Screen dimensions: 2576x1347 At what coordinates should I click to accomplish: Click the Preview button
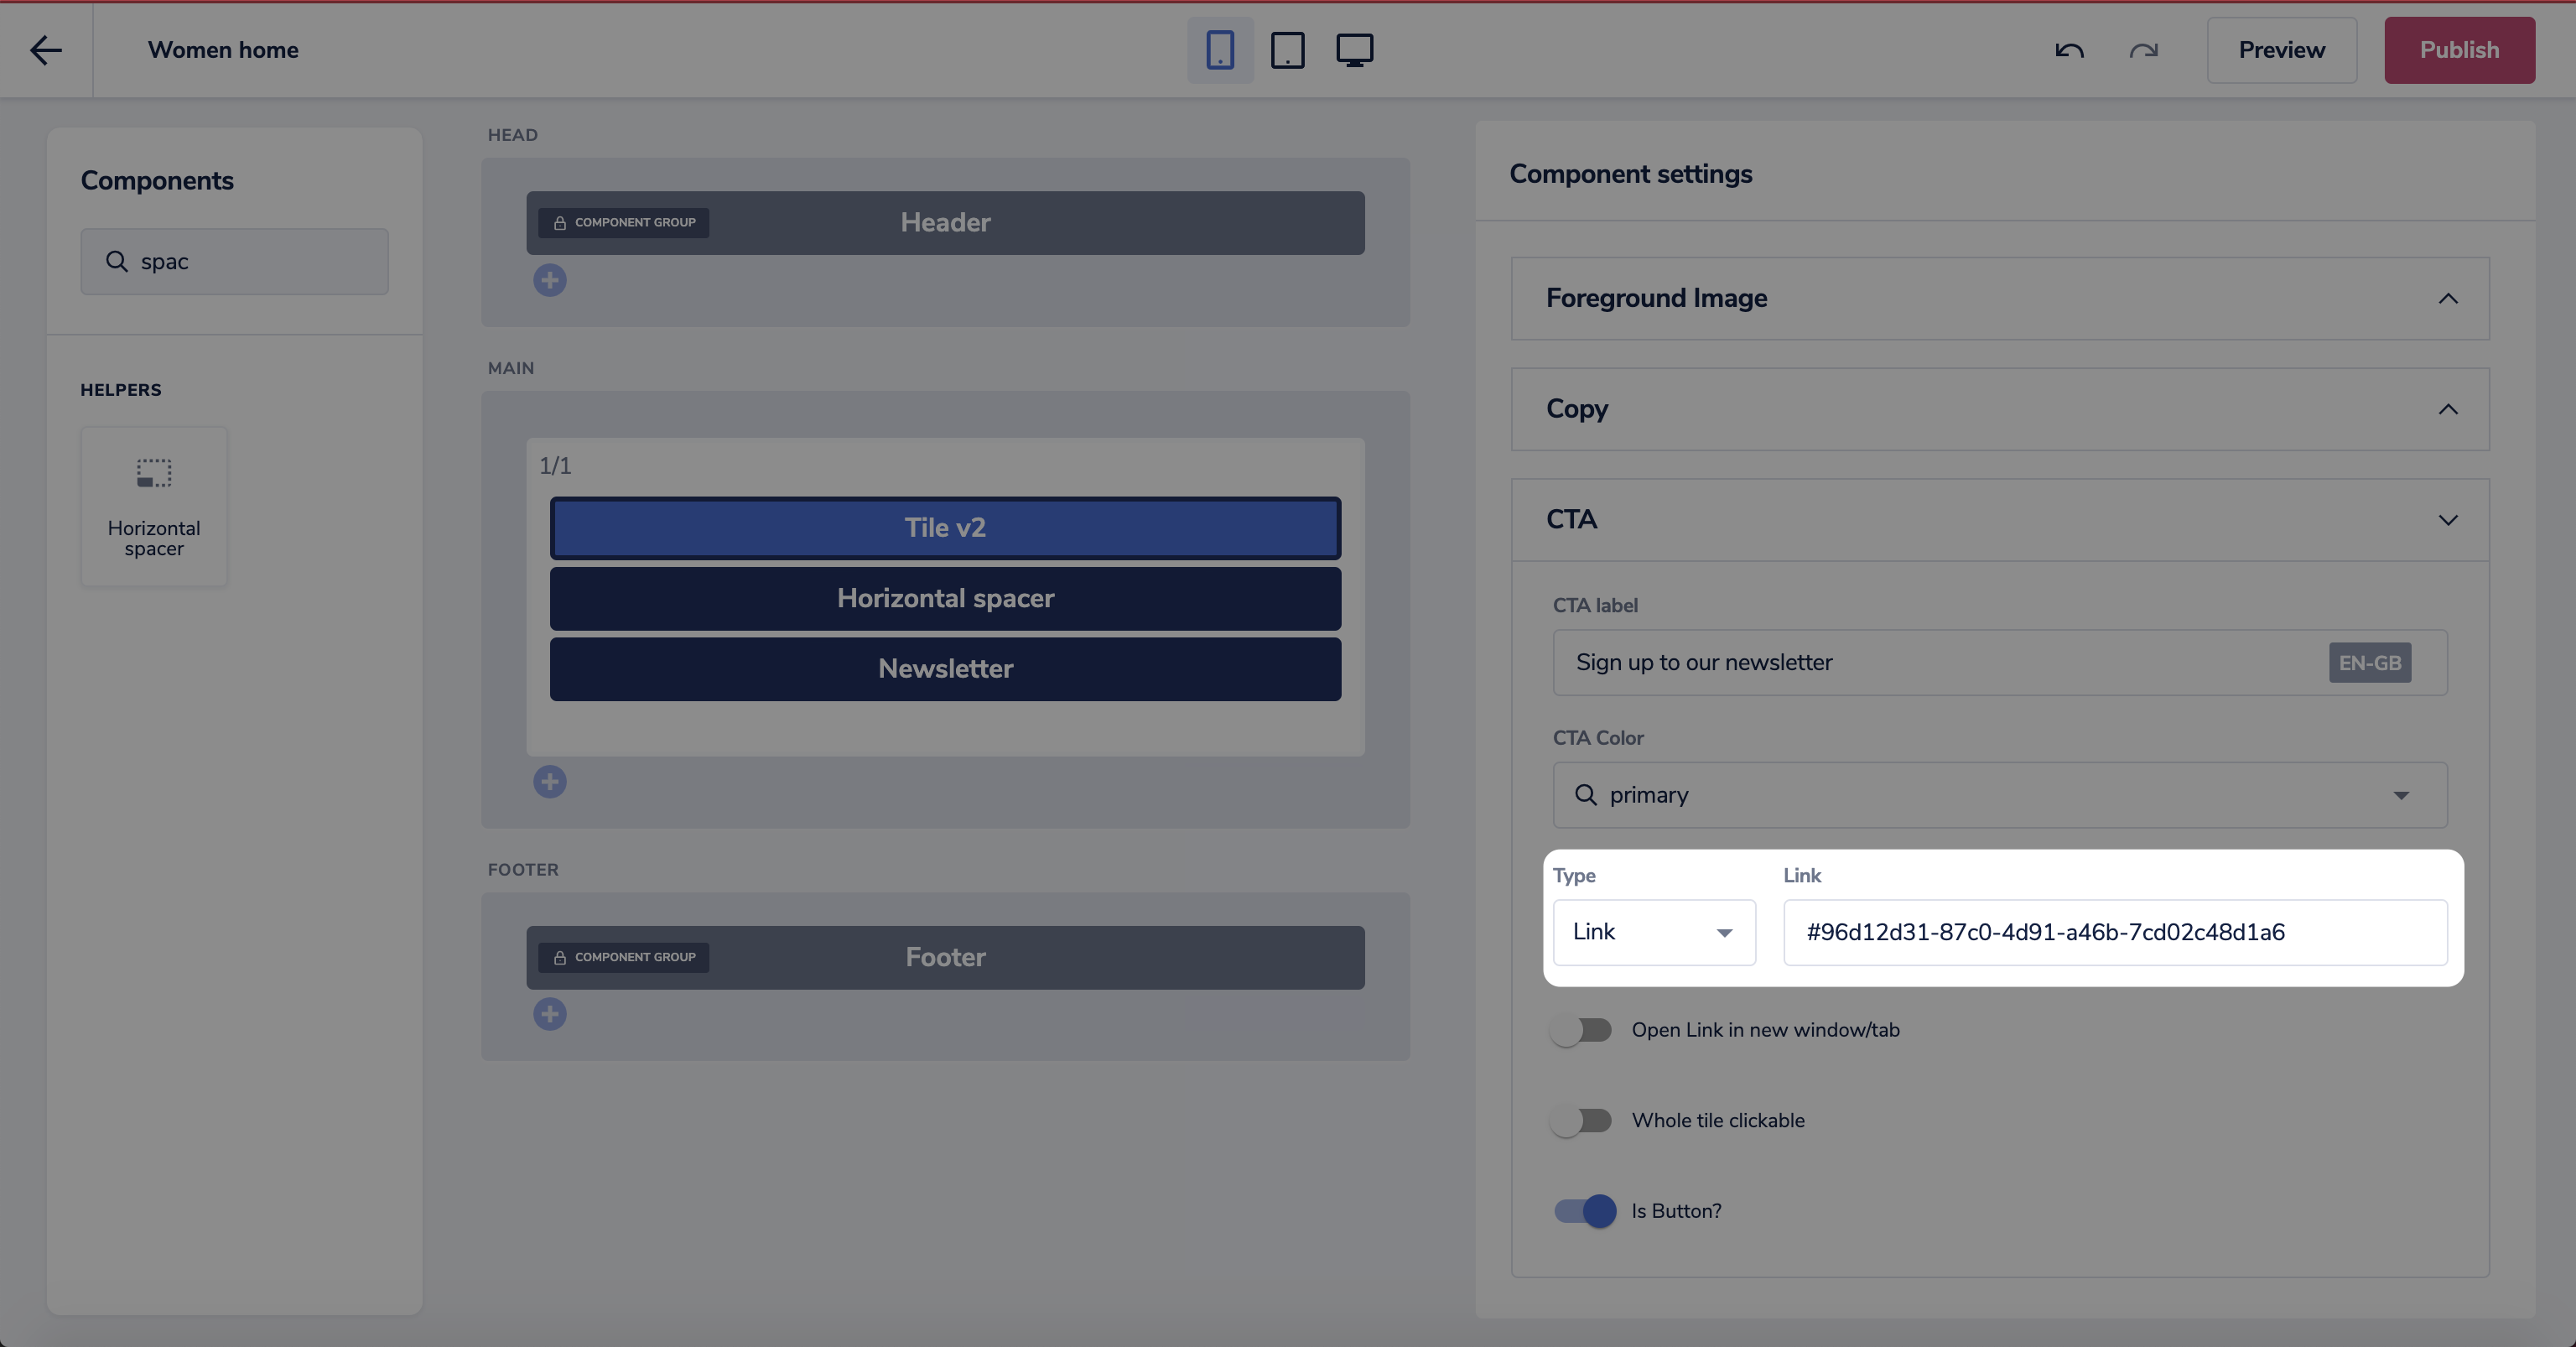[x=2281, y=50]
